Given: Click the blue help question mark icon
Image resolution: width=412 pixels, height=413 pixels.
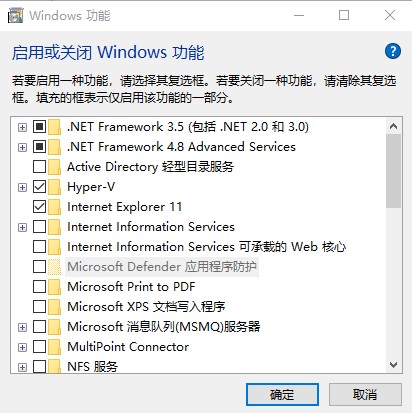Looking at the screenshot, I should 393,51.
